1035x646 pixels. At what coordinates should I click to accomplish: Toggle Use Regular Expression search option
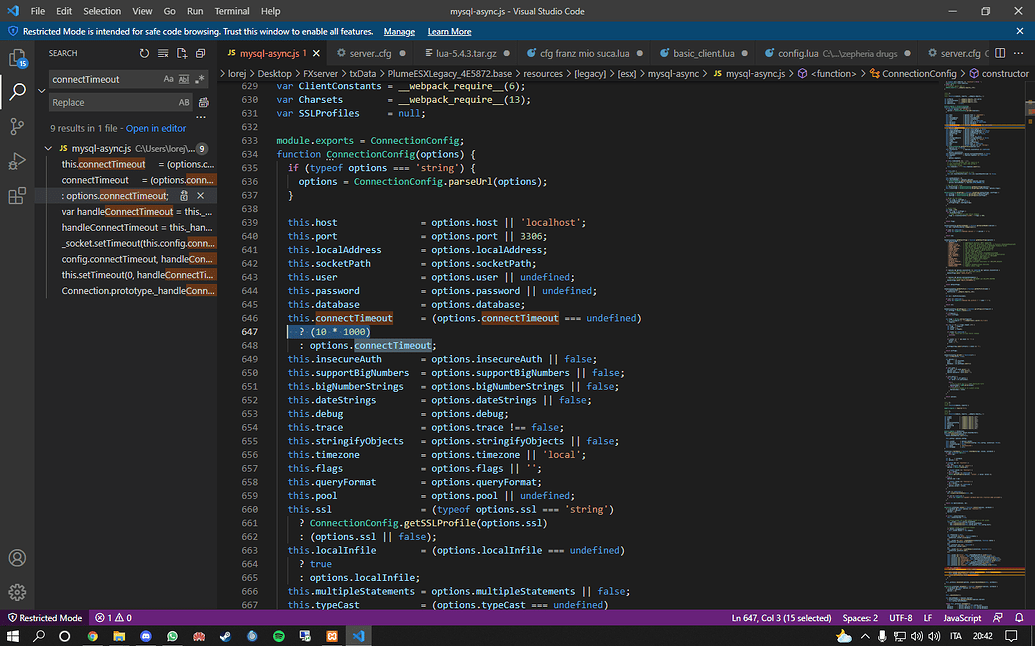(x=199, y=79)
